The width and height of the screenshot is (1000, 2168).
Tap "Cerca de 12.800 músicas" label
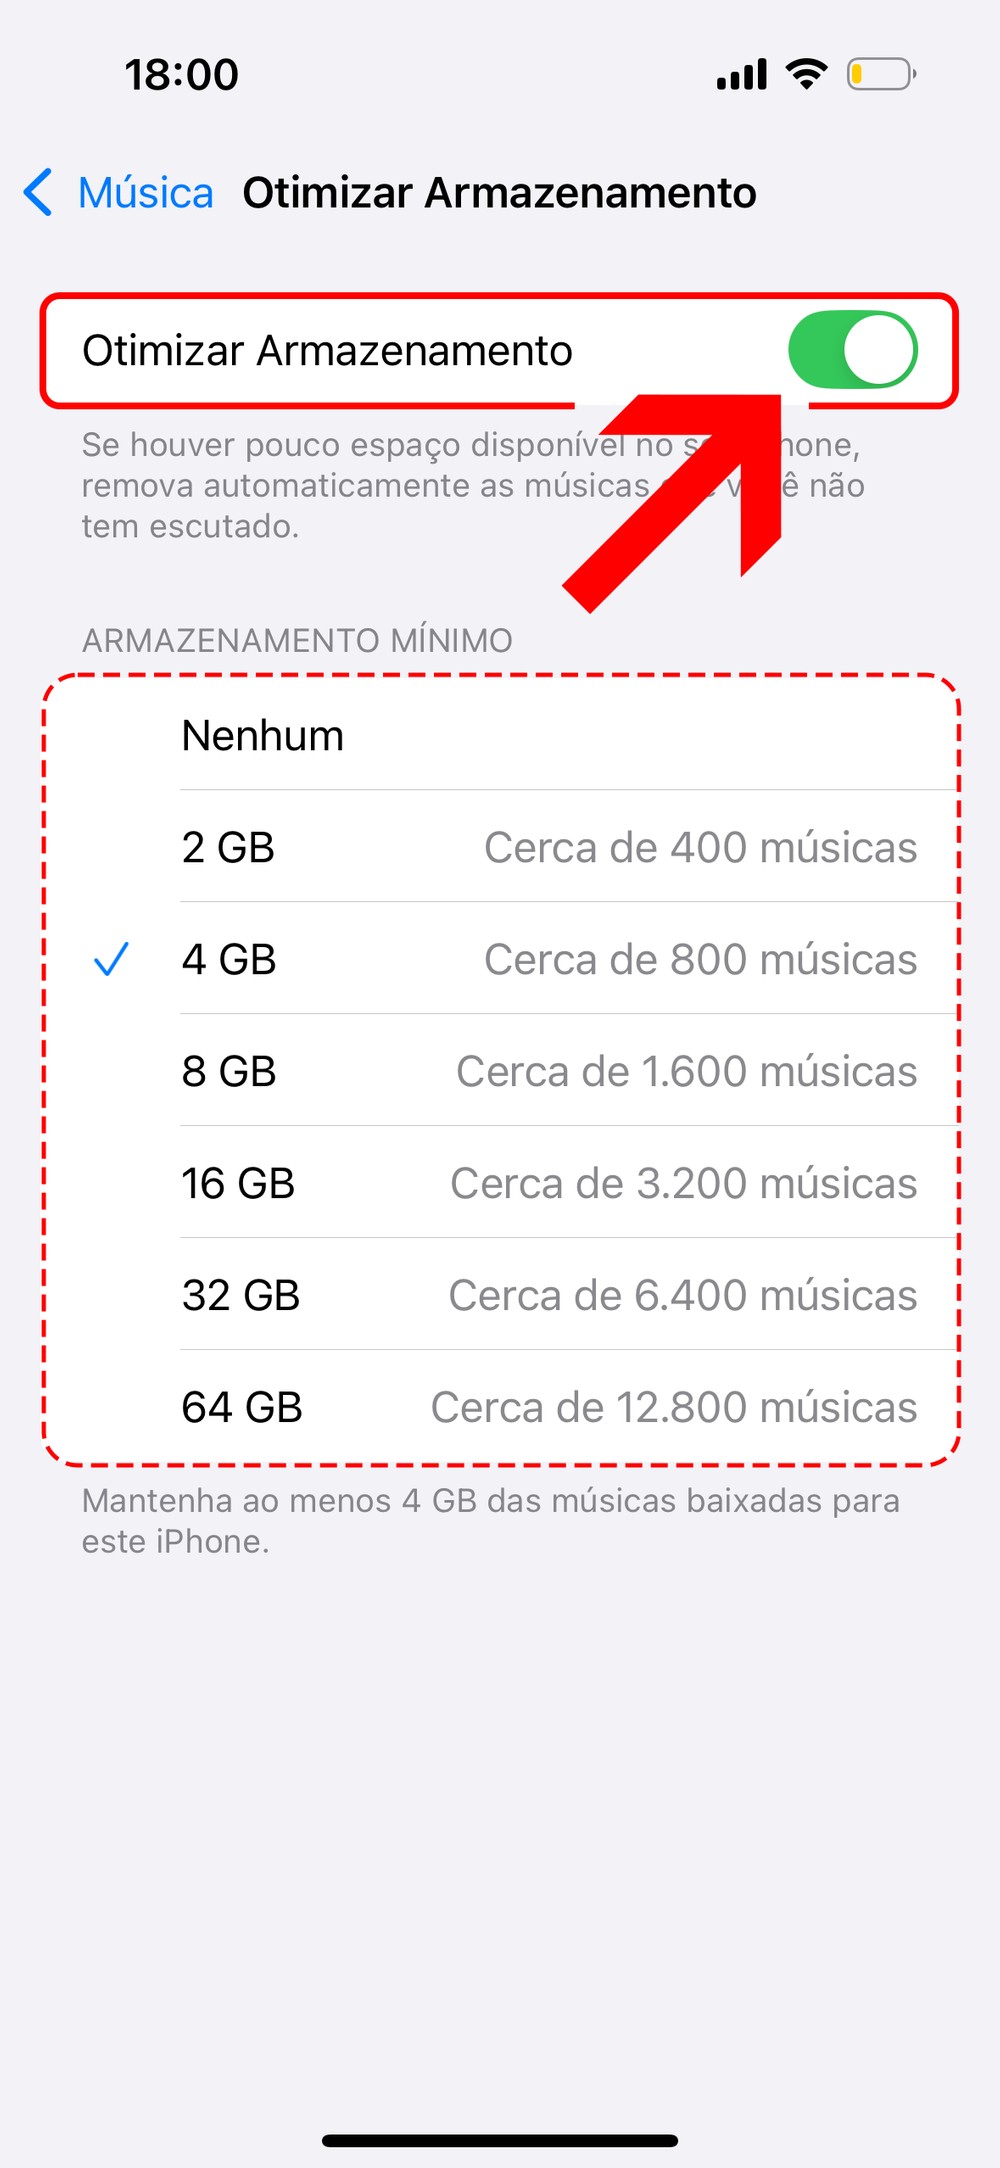(674, 1408)
